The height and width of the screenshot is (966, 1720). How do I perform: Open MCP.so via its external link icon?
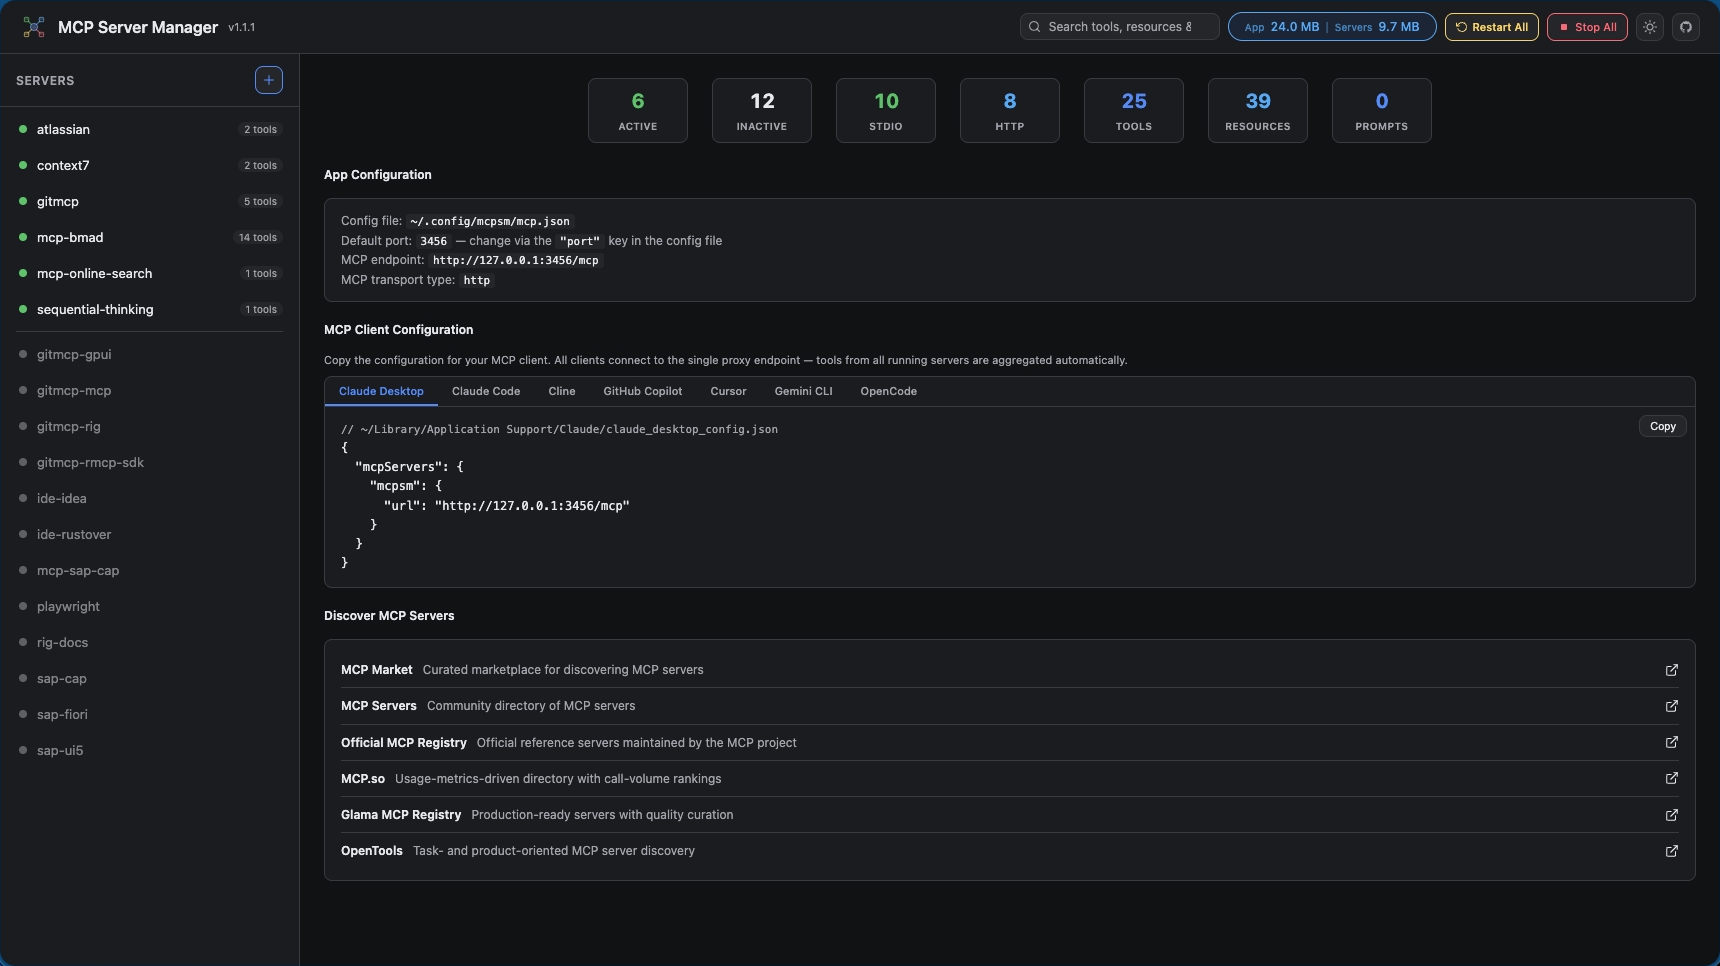tap(1671, 779)
